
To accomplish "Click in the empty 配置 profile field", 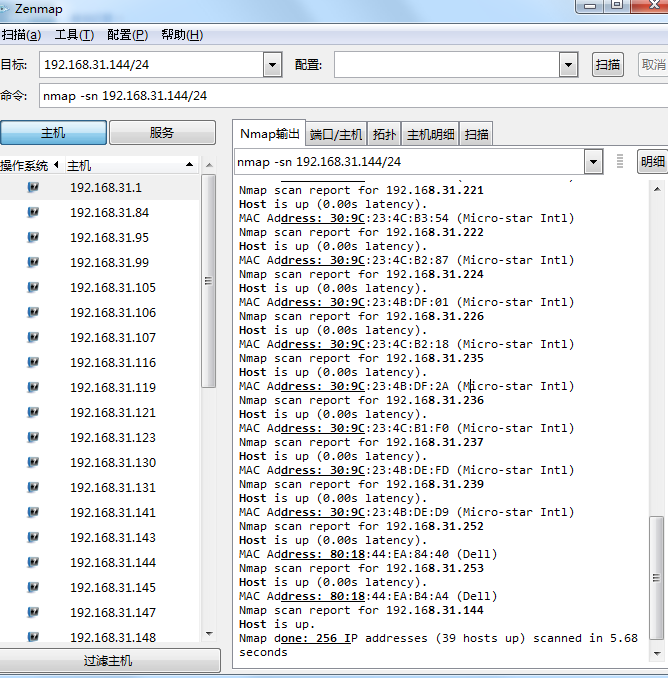I will point(447,65).
